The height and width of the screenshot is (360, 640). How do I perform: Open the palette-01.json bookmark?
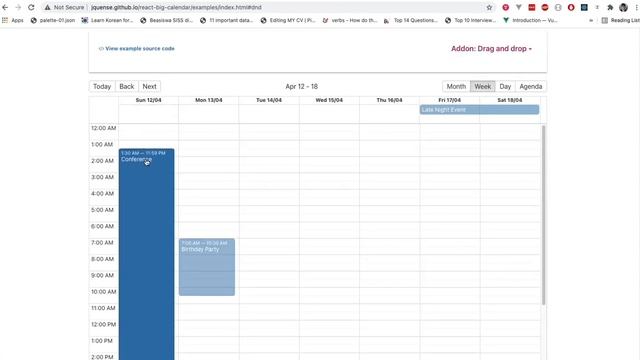(x=53, y=20)
